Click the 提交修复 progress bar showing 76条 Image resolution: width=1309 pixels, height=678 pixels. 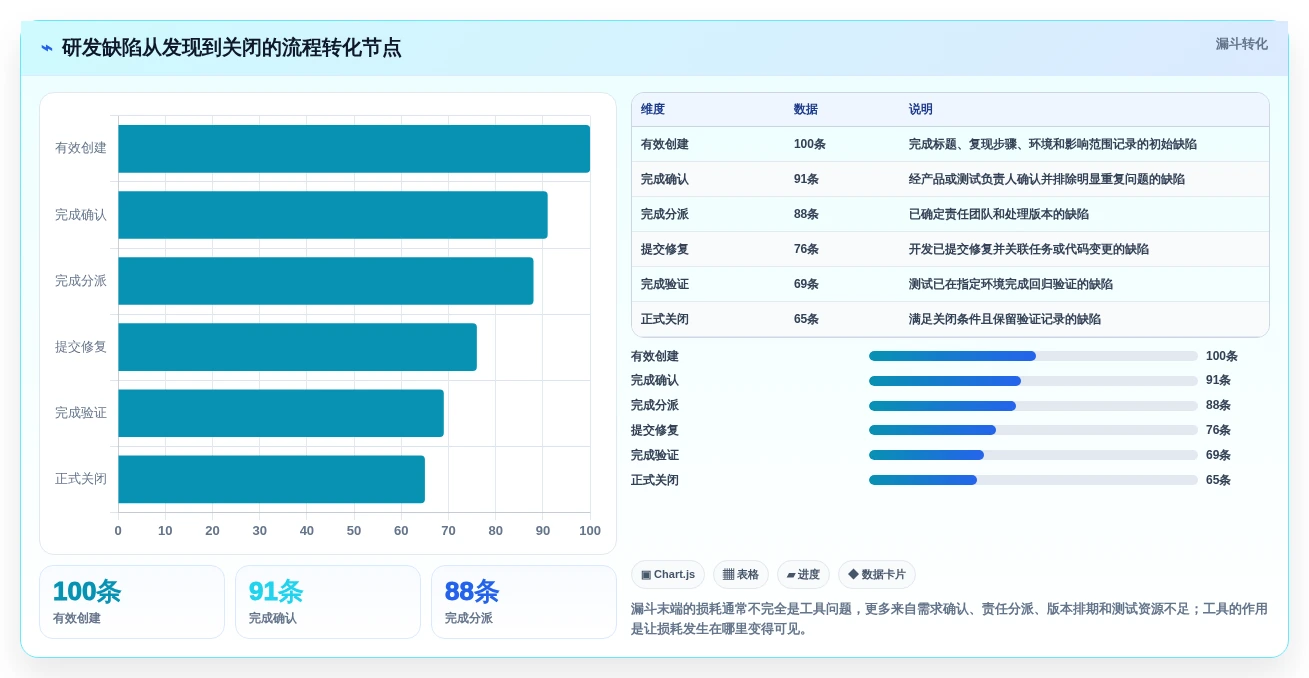click(x=1033, y=430)
